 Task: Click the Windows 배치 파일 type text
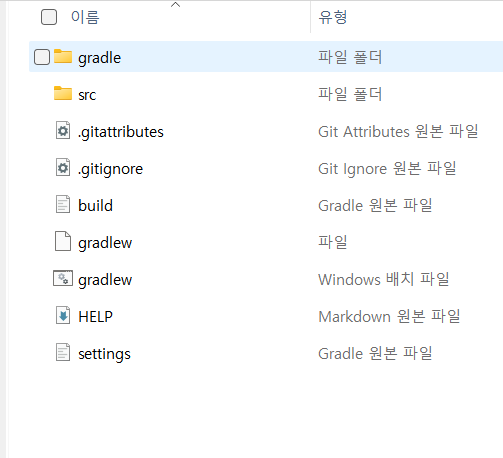click(x=384, y=279)
